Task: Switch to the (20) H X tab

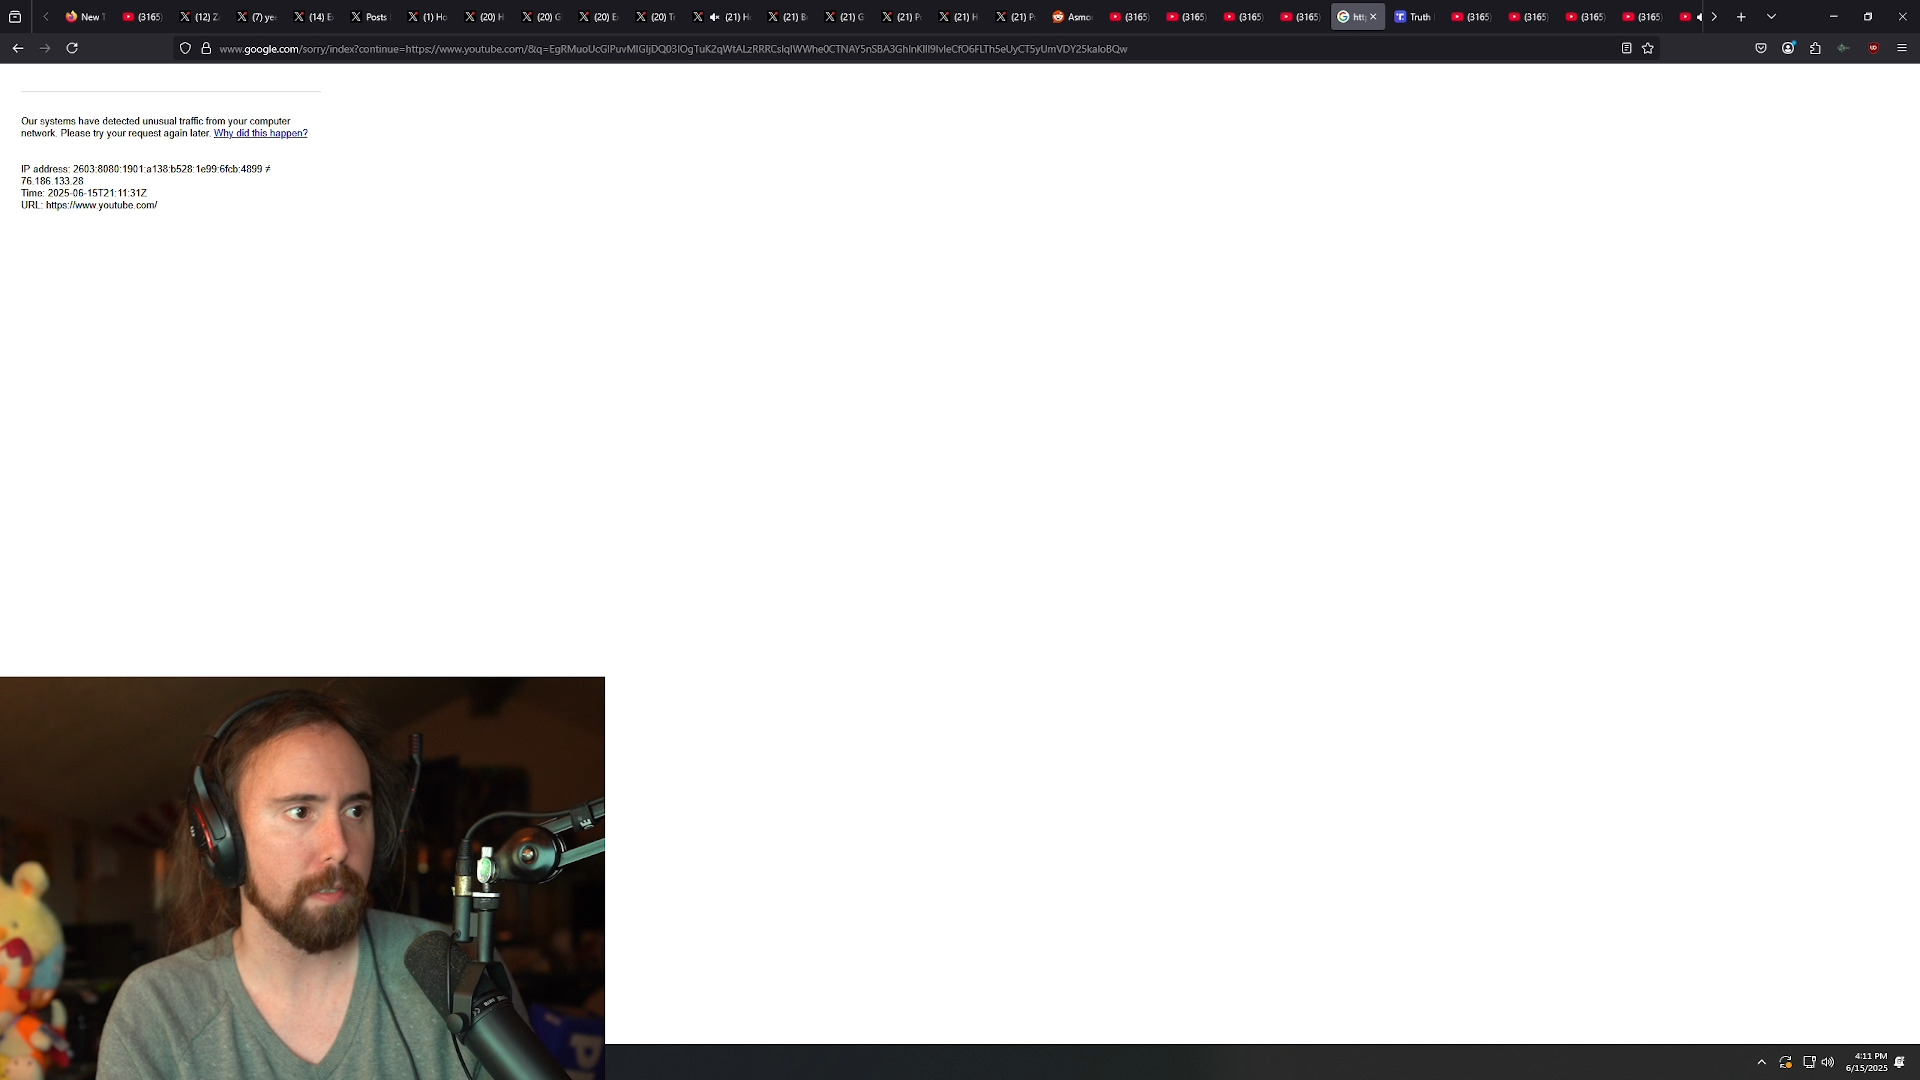Action: point(485,17)
